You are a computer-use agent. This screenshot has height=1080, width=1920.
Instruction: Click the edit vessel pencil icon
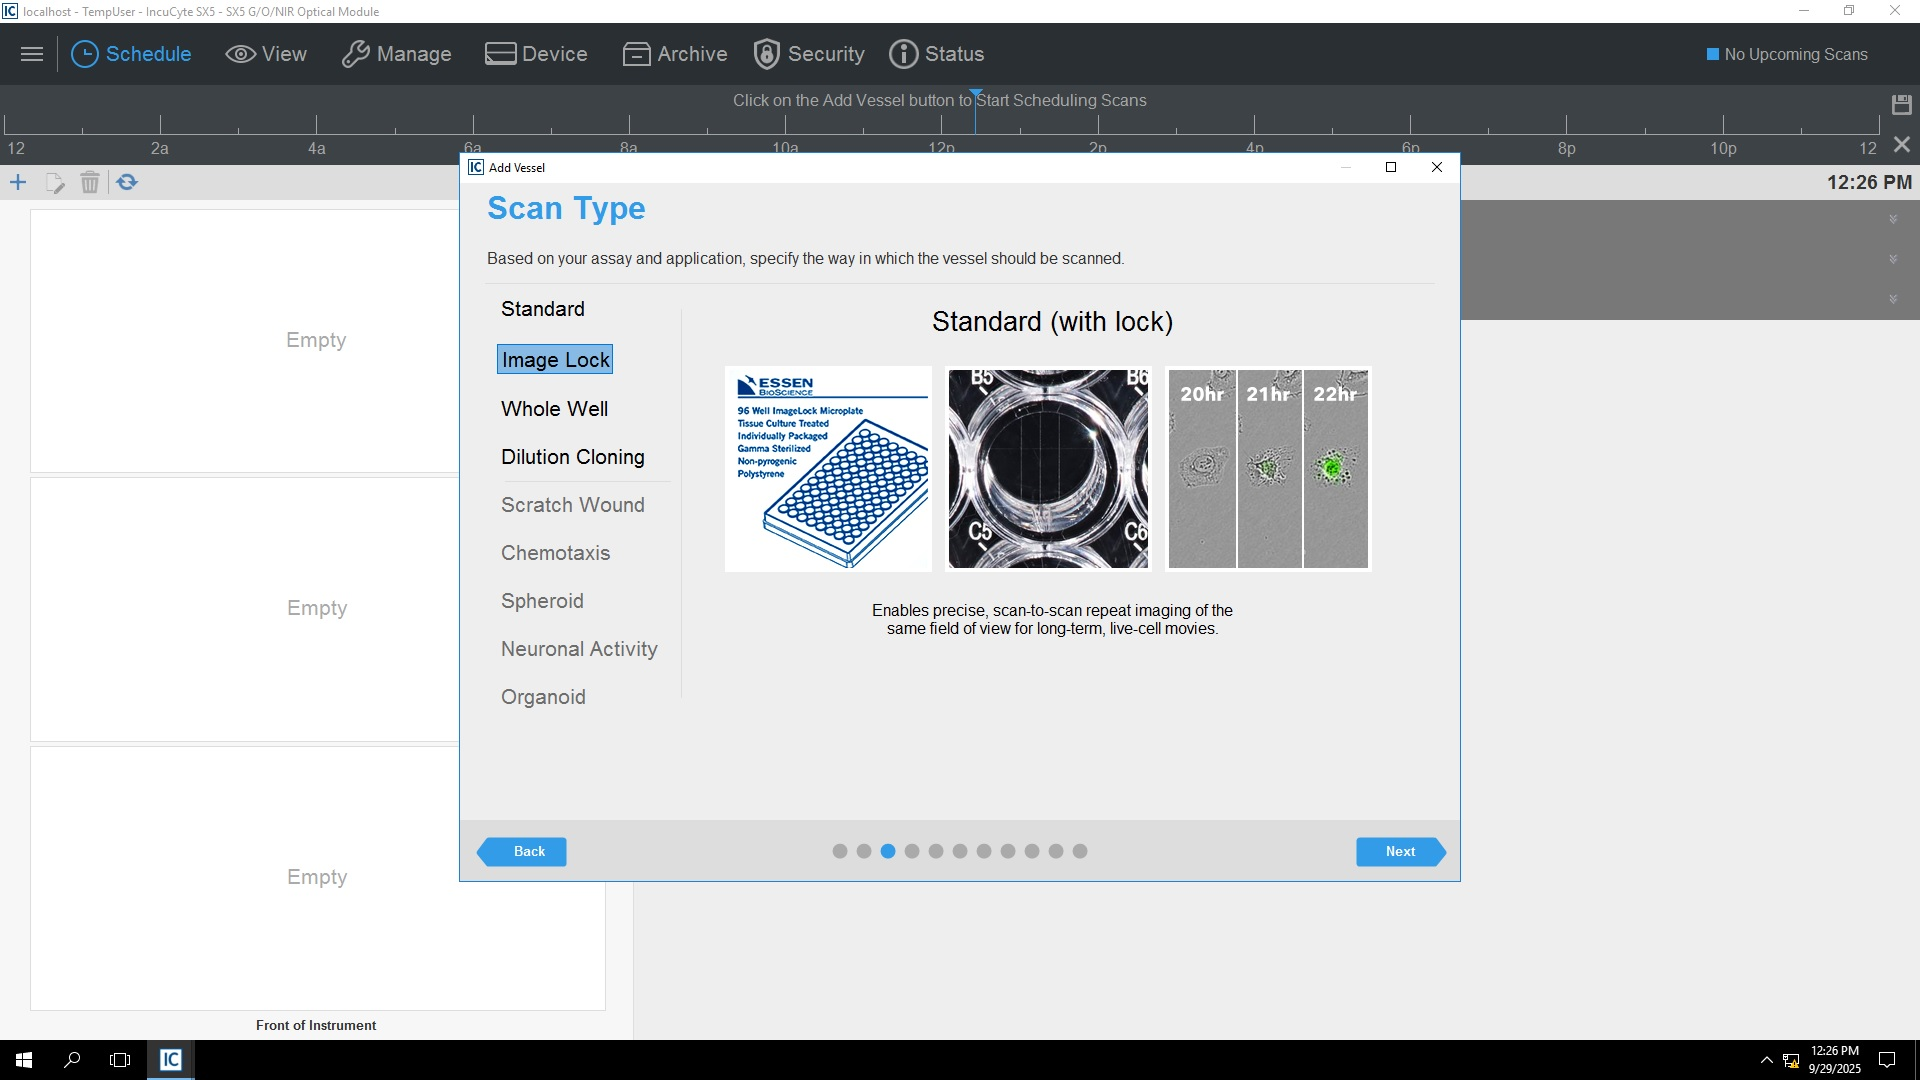point(55,182)
